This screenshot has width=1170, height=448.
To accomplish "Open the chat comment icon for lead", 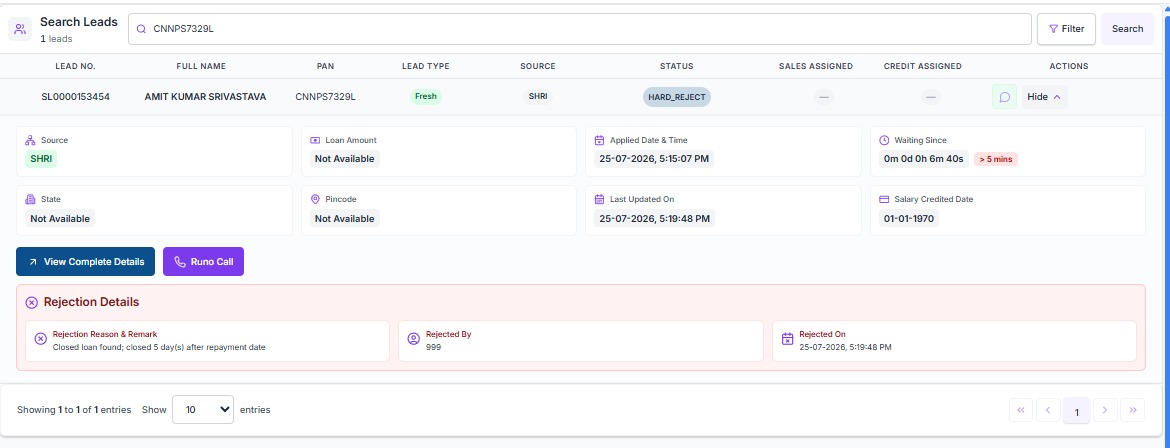I will (1004, 97).
